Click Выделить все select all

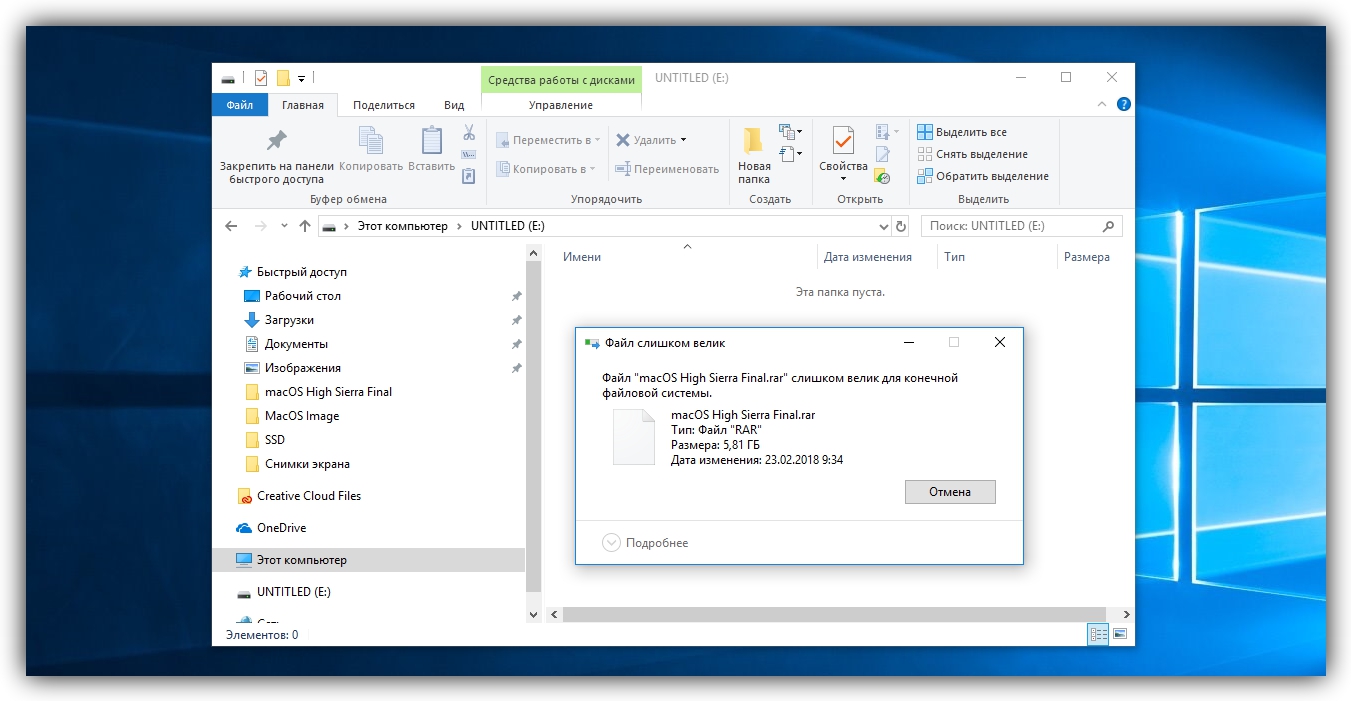pyautogui.click(x=962, y=132)
